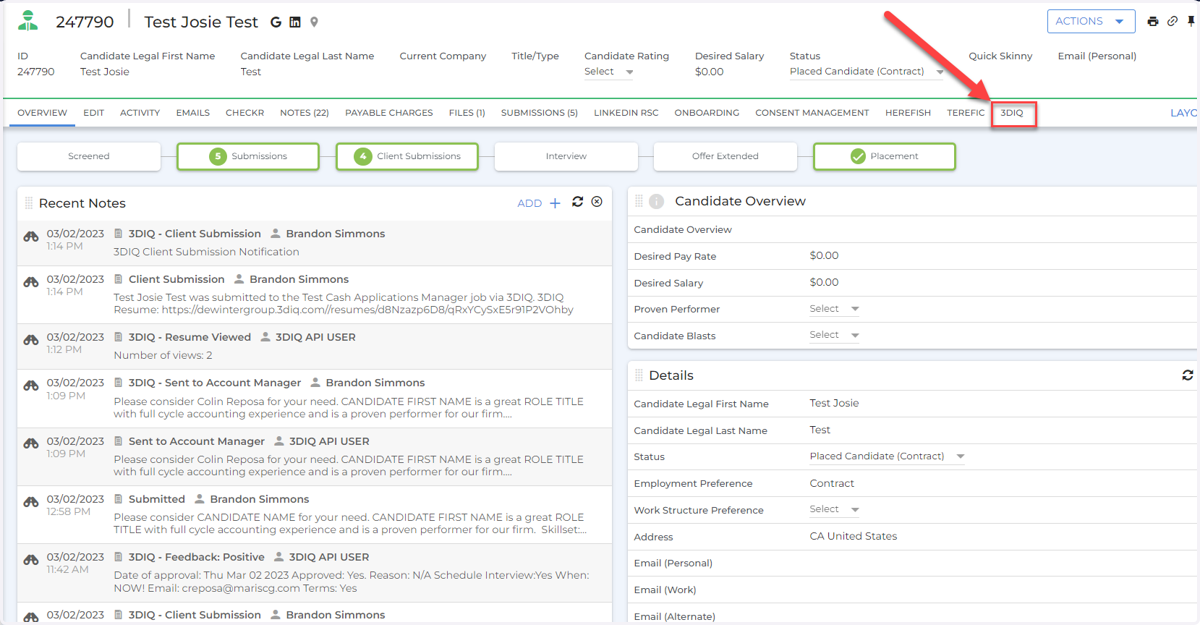Open the Payable Charges tab
Image resolution: width=1200 pixels, height=625 pixels.
pyautogui.click(x=389, y=113)
